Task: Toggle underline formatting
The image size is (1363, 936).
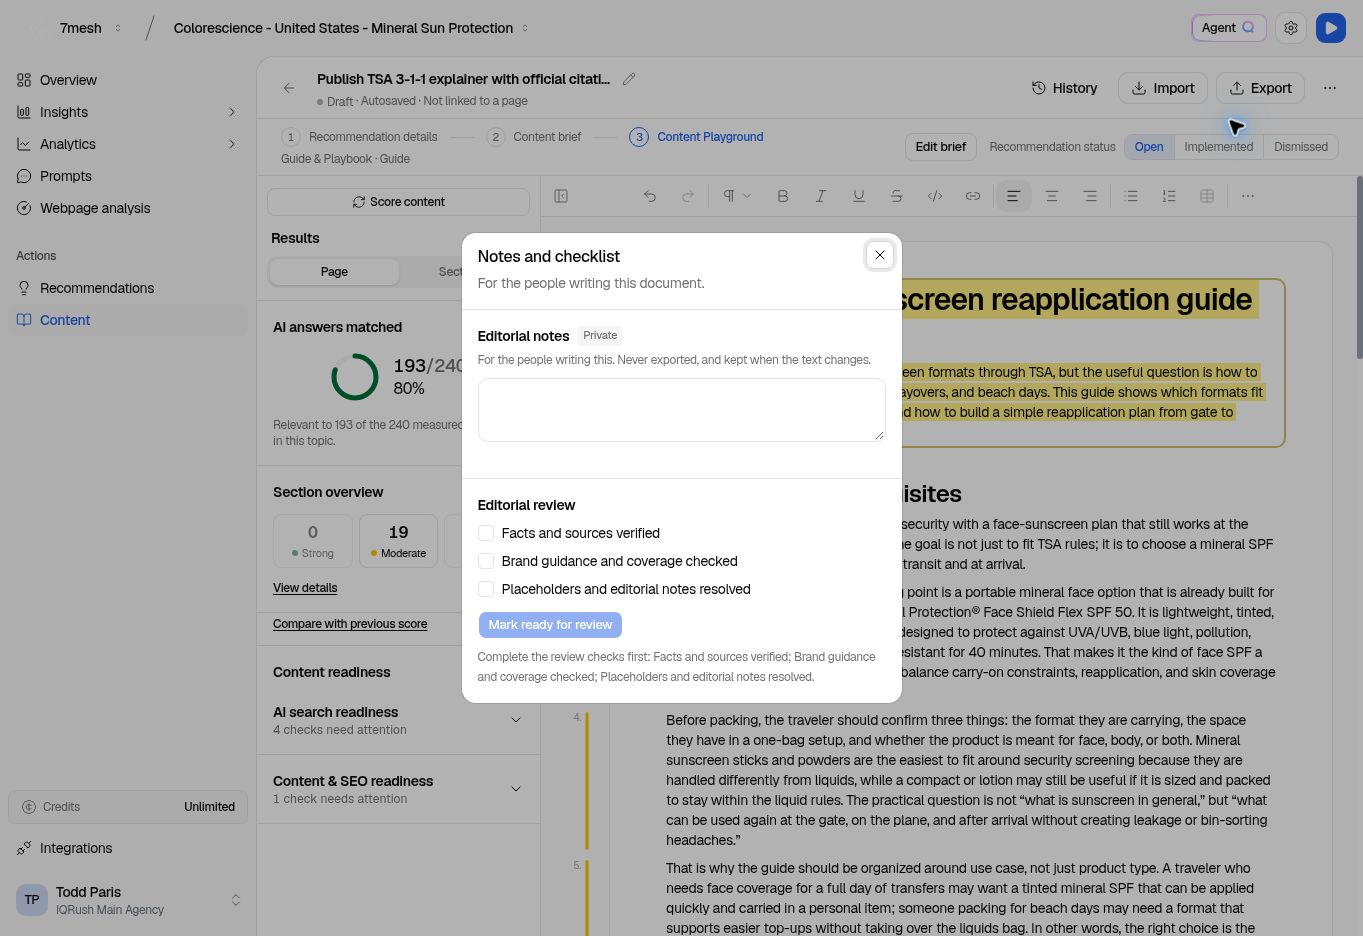Action: (x=859, y=196)
